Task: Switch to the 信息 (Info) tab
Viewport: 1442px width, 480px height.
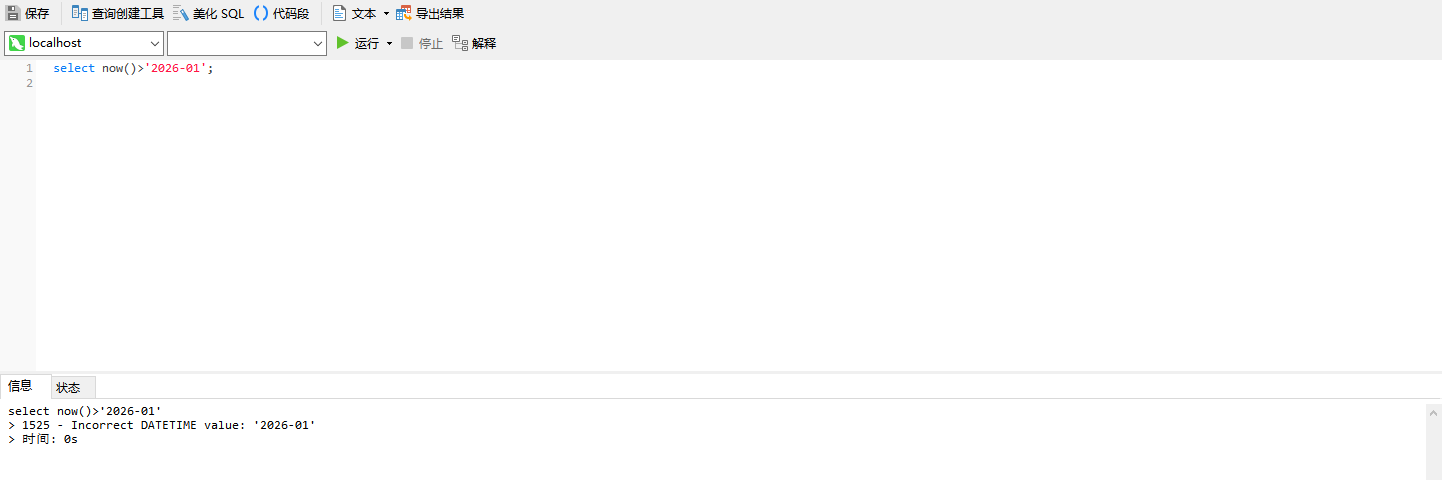Action: (x=21, y=386)
